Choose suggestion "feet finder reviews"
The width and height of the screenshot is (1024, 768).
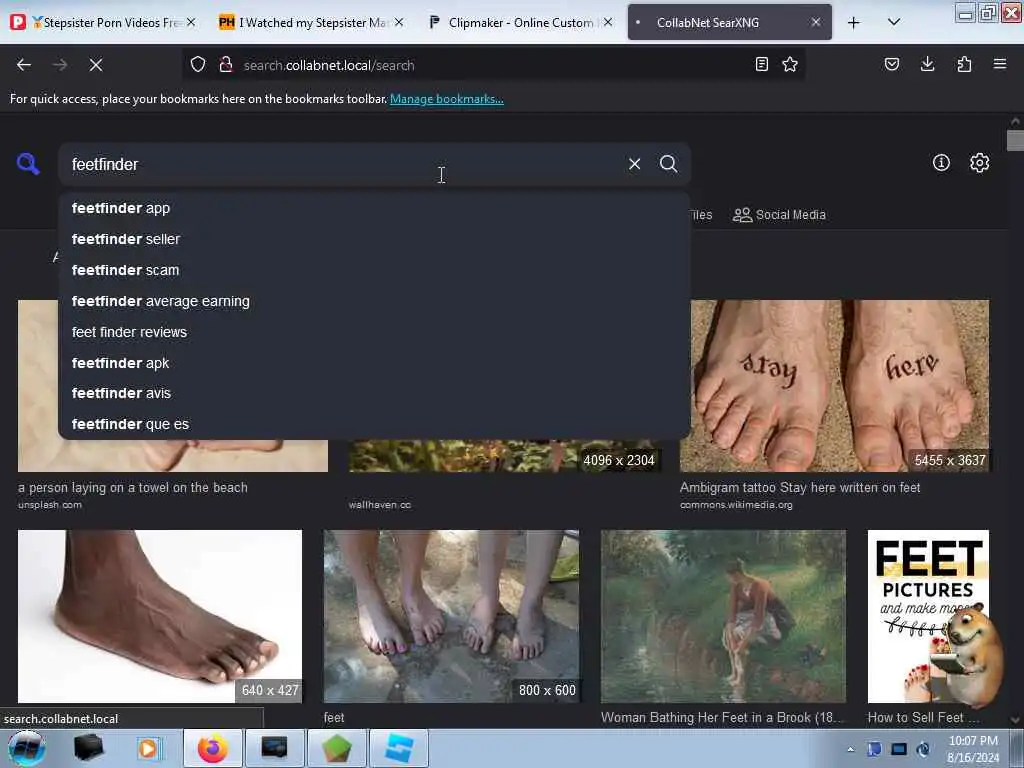374,332
